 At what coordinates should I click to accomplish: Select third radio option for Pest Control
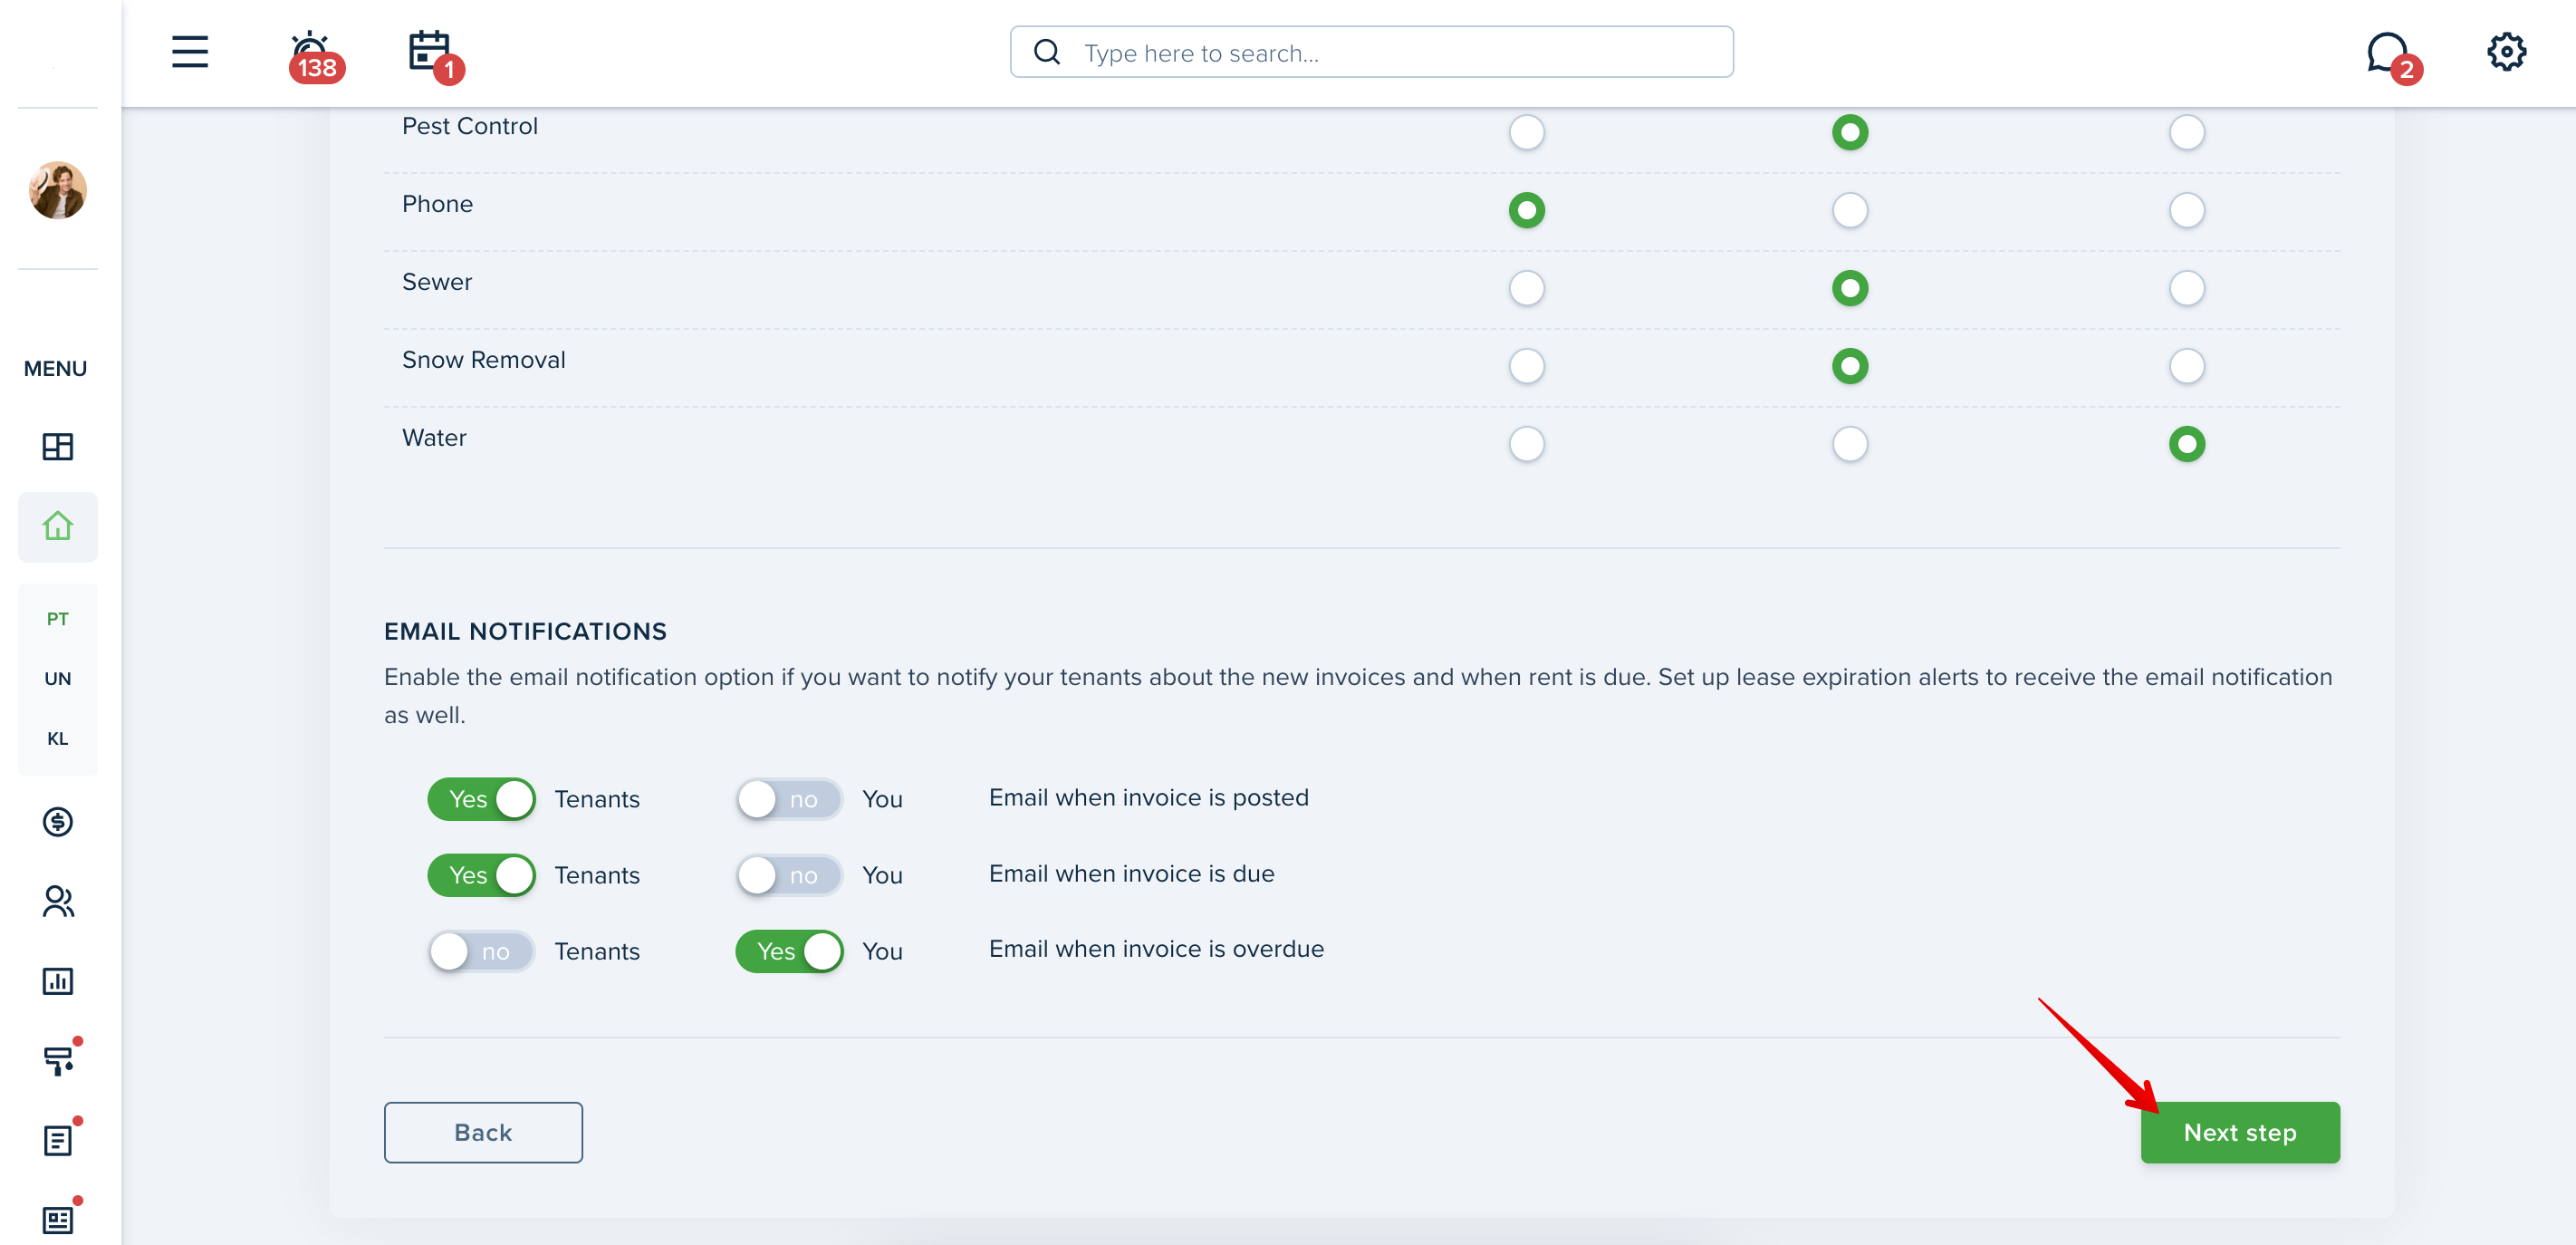[x=2187, y=132]
